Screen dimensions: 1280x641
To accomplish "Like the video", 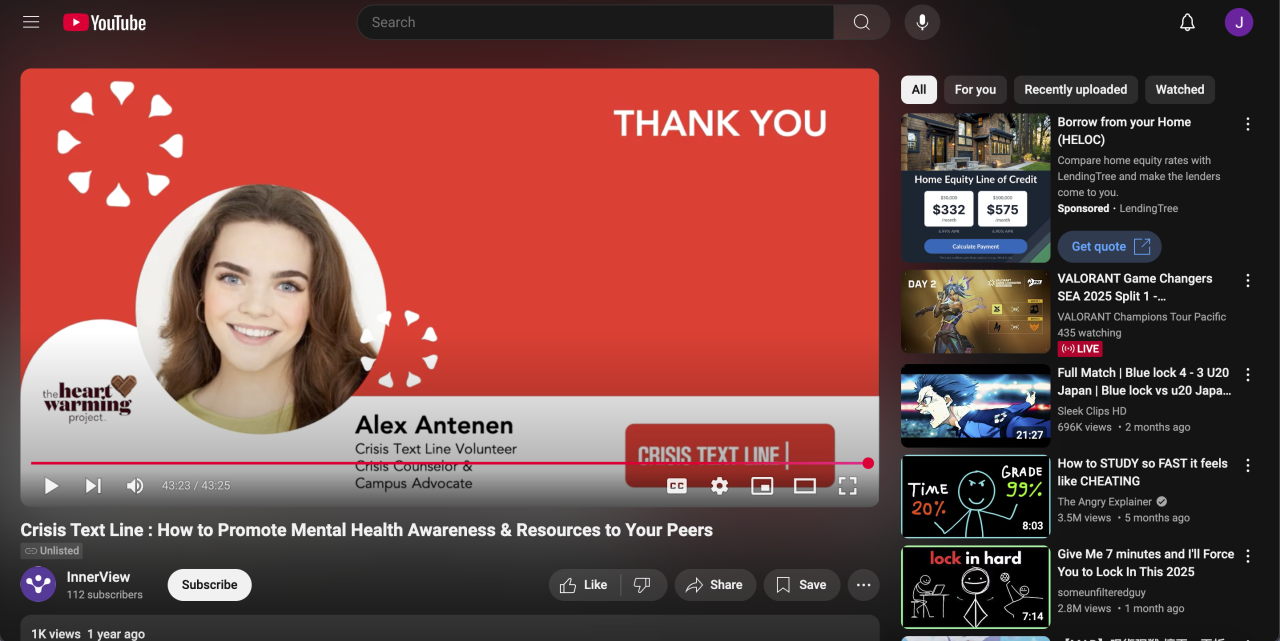I will [584, 585].
